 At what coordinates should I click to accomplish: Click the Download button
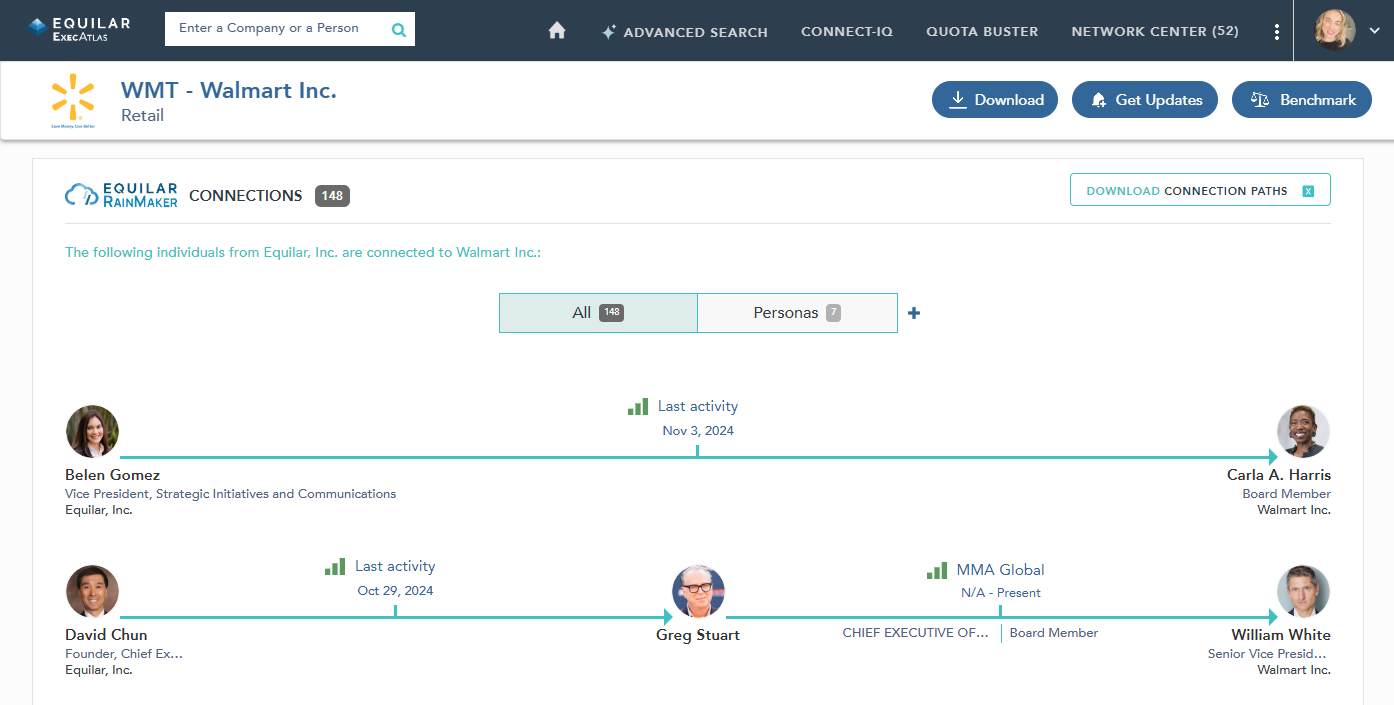[x=995, y=100]
